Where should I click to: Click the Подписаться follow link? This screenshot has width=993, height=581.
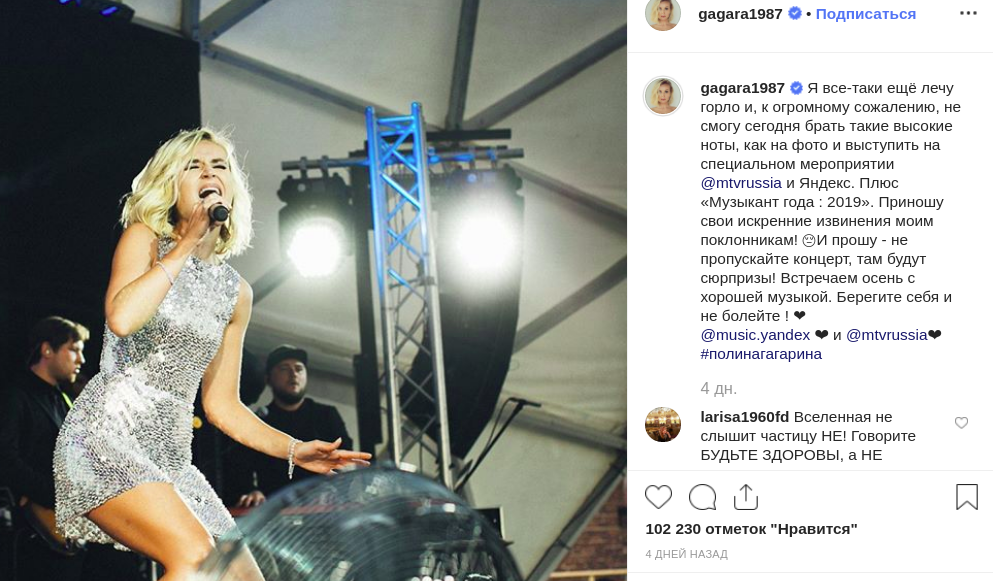pyautogui.click(x=866, y=14)
